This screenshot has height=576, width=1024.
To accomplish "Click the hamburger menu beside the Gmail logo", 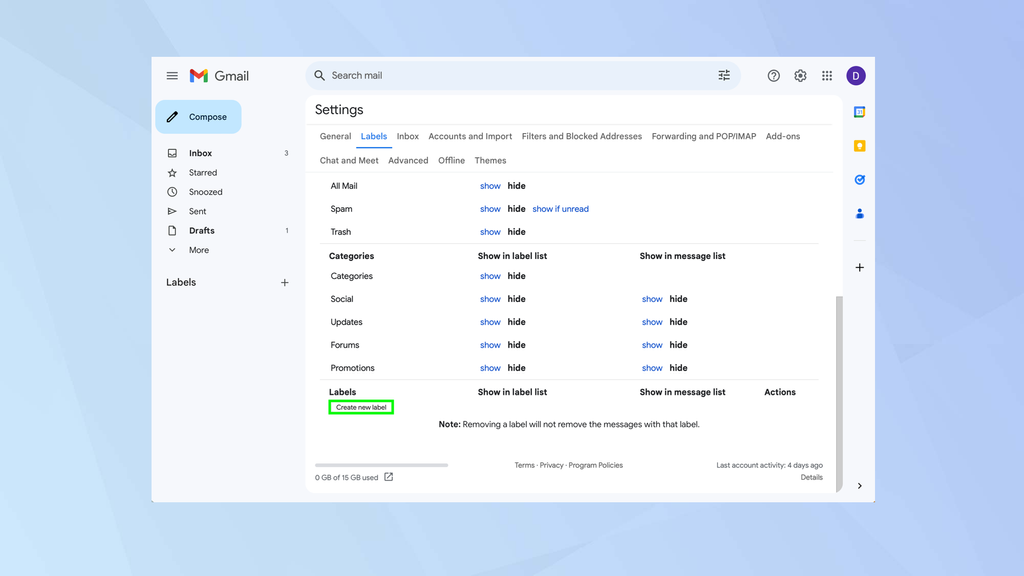I will (x=172, y=75).
